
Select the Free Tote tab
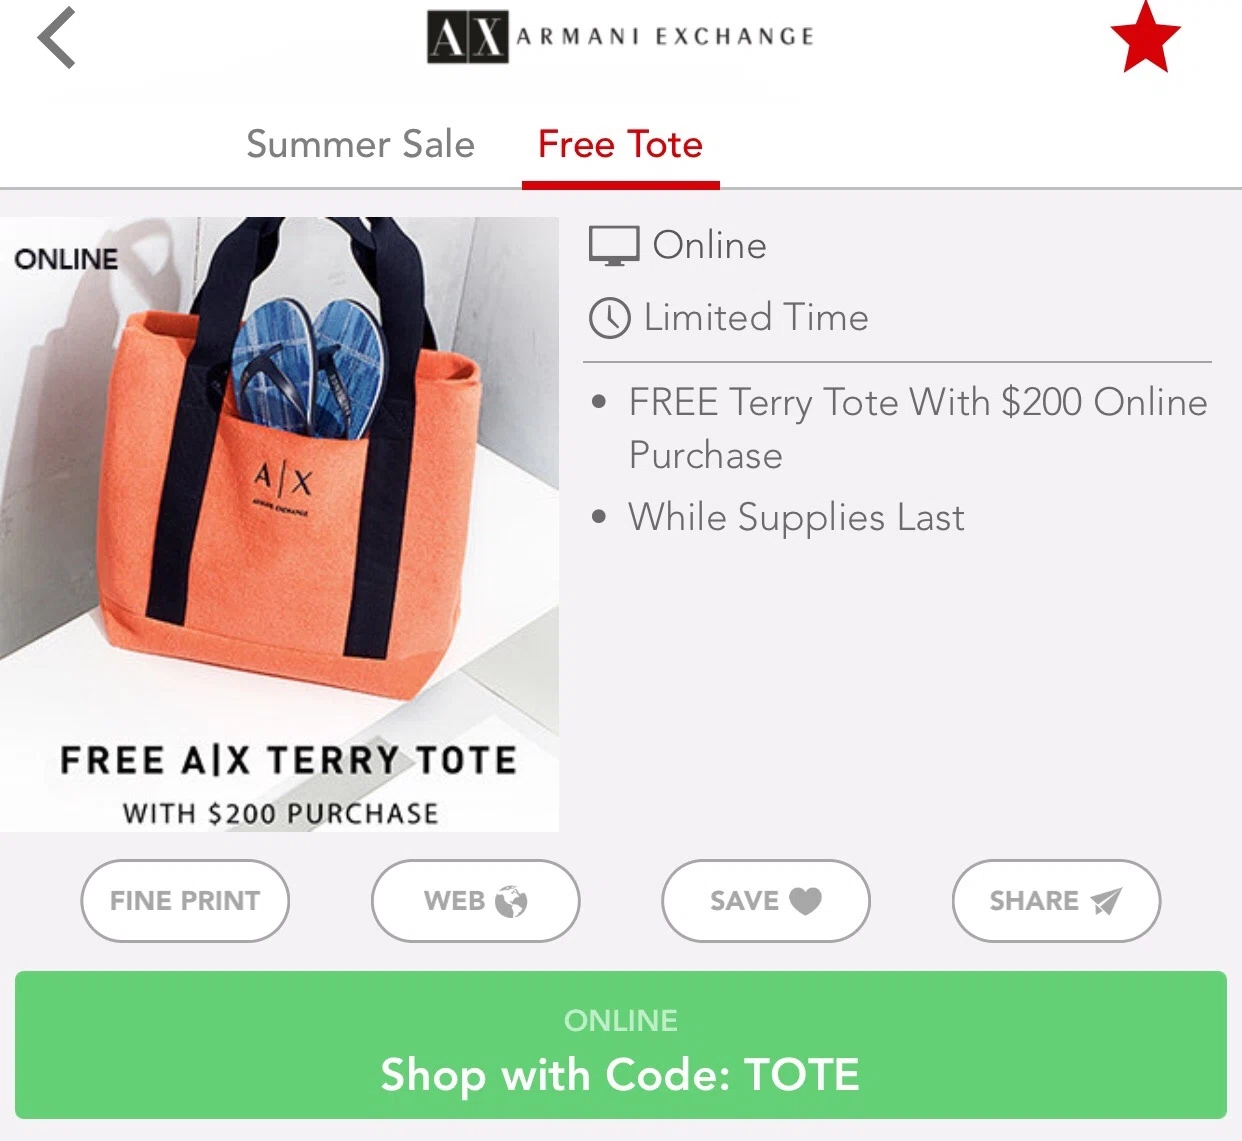click(620, 144)
